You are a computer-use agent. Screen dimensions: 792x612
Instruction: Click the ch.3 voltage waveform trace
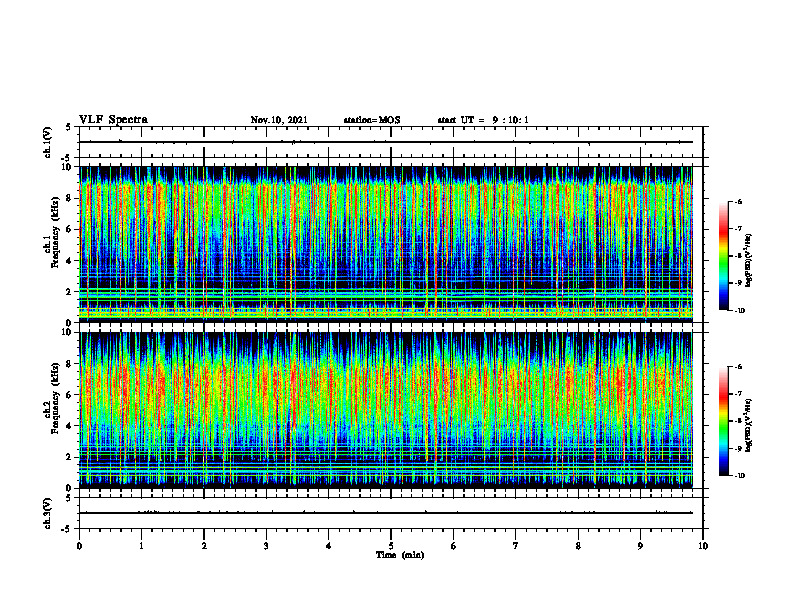386,513
